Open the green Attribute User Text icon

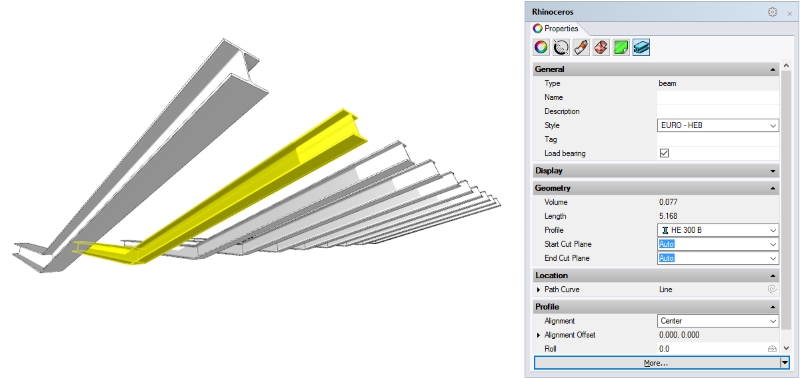coord(621,47)
